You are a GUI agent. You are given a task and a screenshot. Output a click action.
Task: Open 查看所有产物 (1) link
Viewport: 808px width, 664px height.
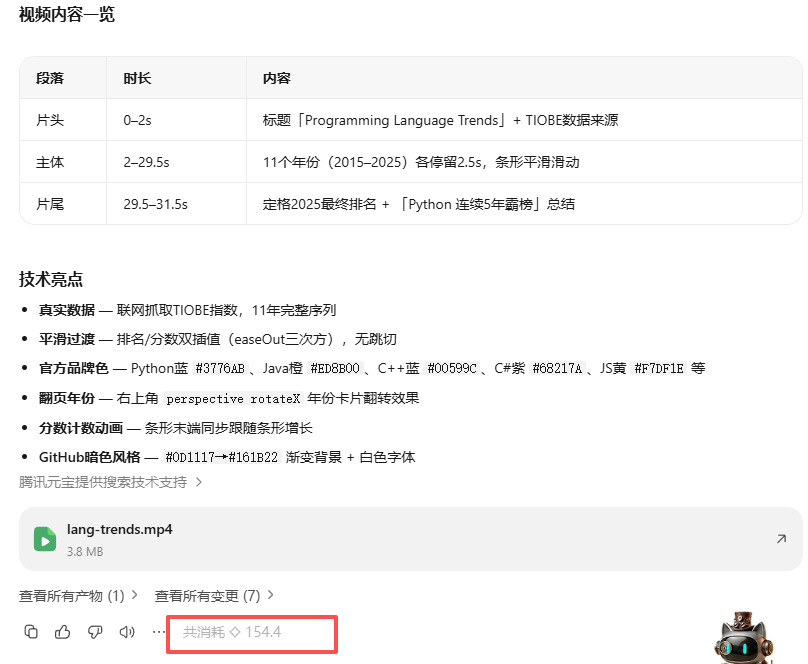(72, 596)
